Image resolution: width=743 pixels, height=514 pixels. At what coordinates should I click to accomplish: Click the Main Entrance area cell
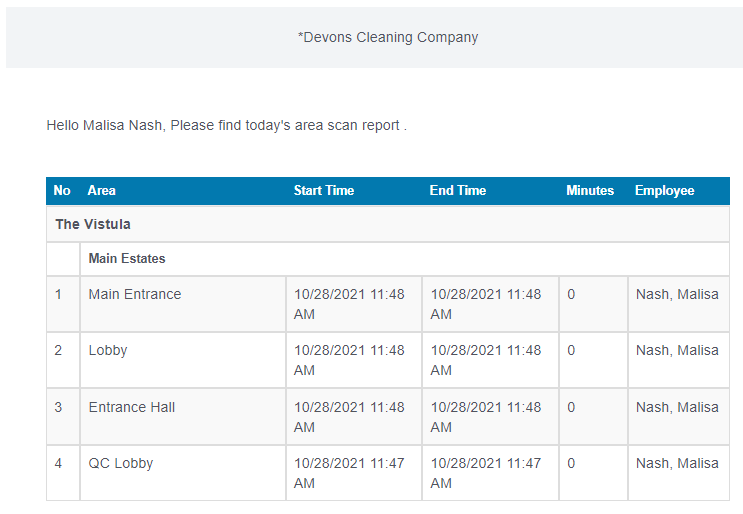[x=135, y=295]
